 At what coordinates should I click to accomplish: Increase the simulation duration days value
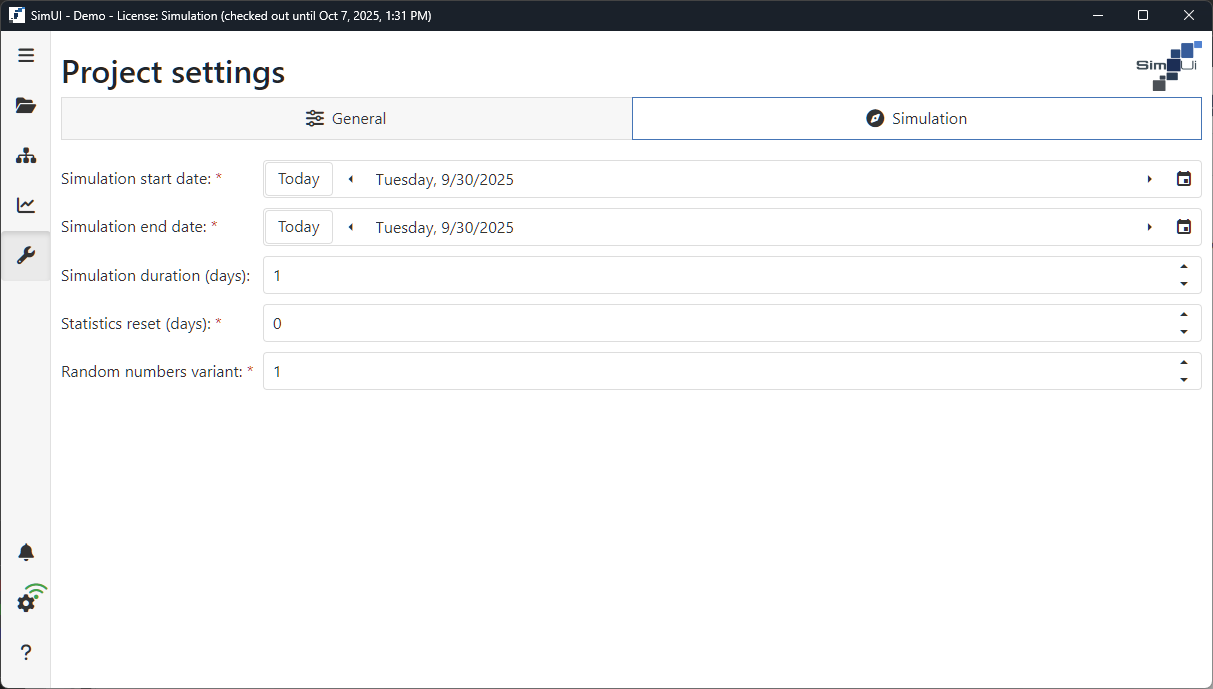pos(1184,267)
